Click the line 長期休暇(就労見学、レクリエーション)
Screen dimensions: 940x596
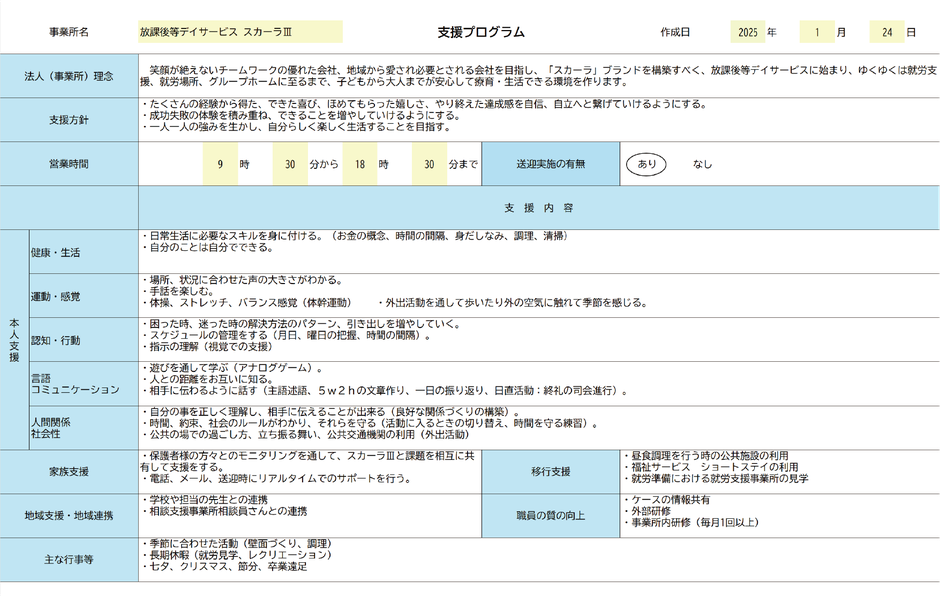pos(237,555)
